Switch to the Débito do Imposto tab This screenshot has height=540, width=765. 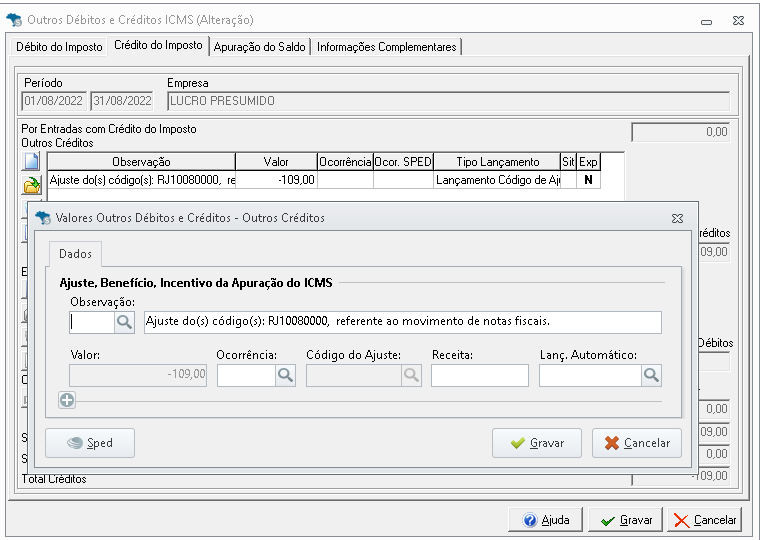pyautogui.click(x=59, y=47)
